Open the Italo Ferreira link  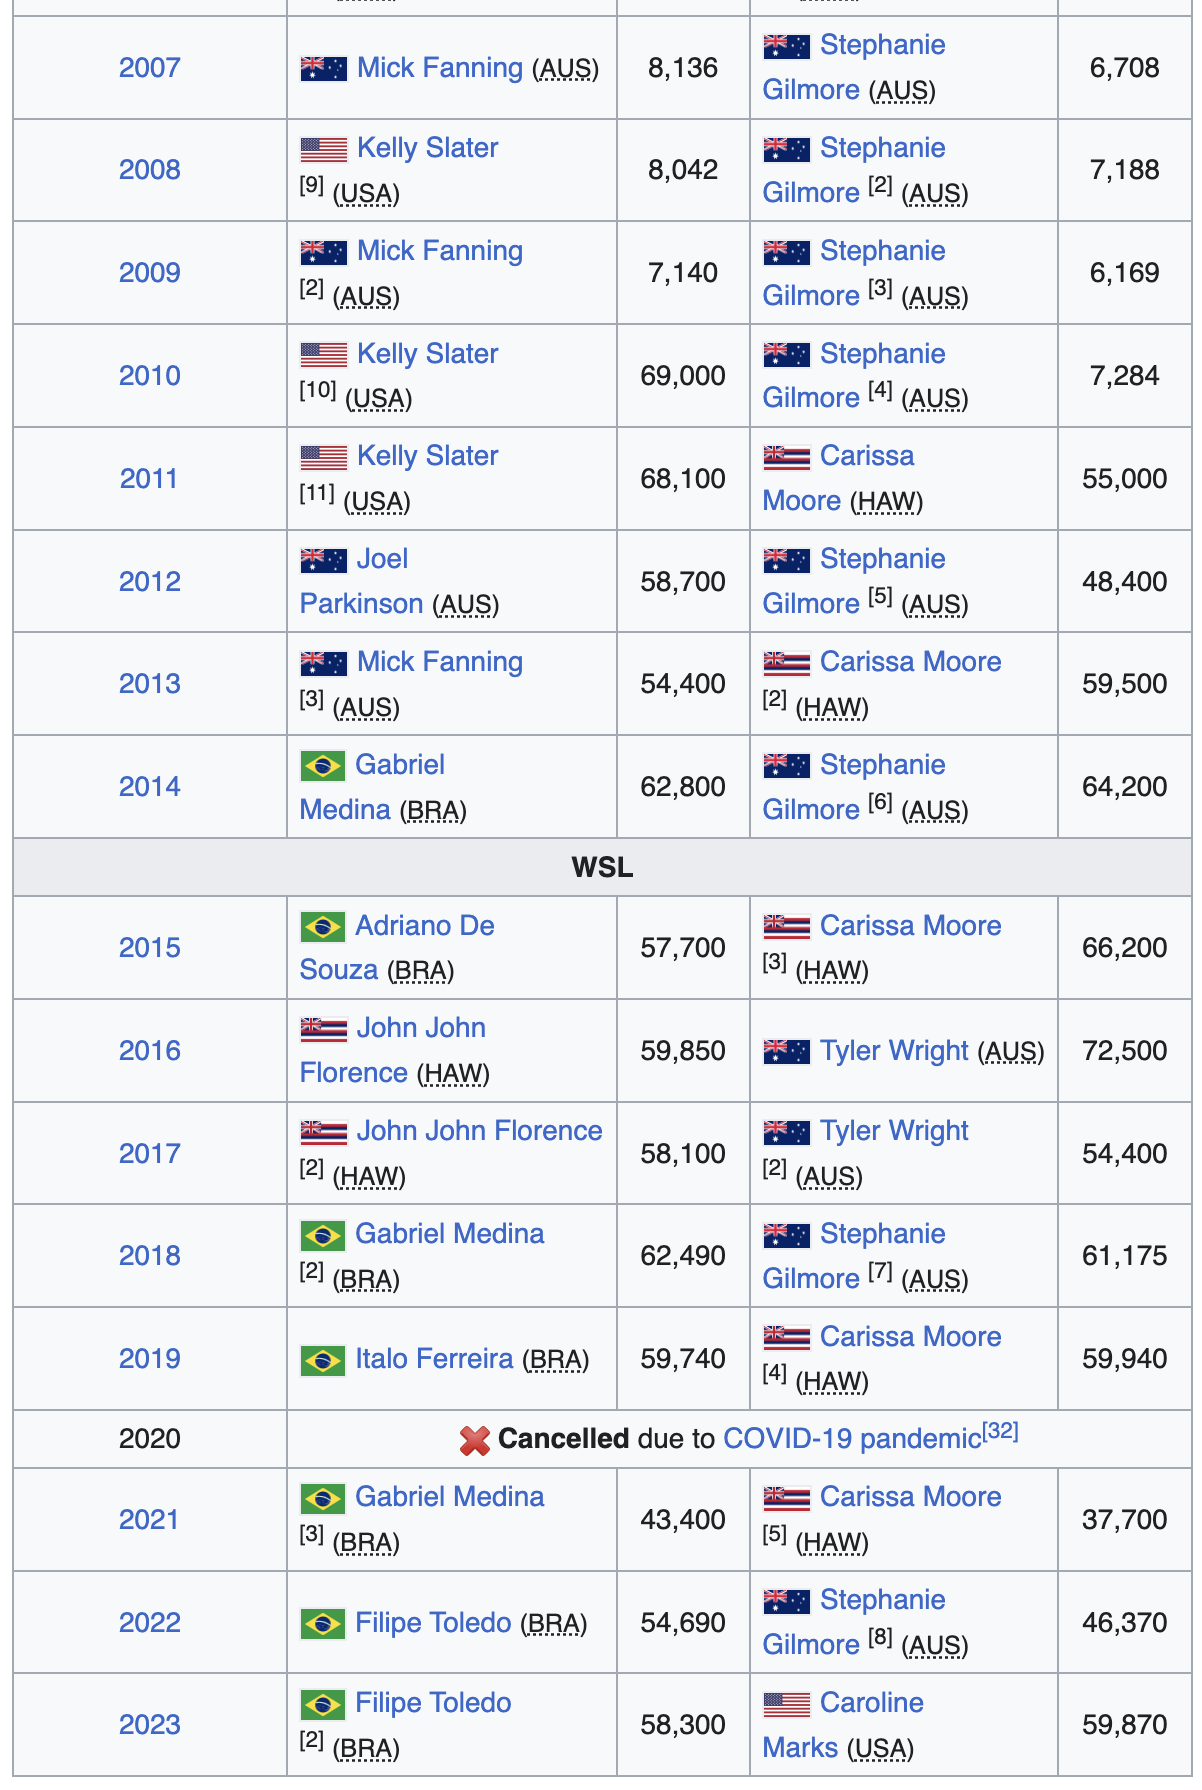point(434,1359)
